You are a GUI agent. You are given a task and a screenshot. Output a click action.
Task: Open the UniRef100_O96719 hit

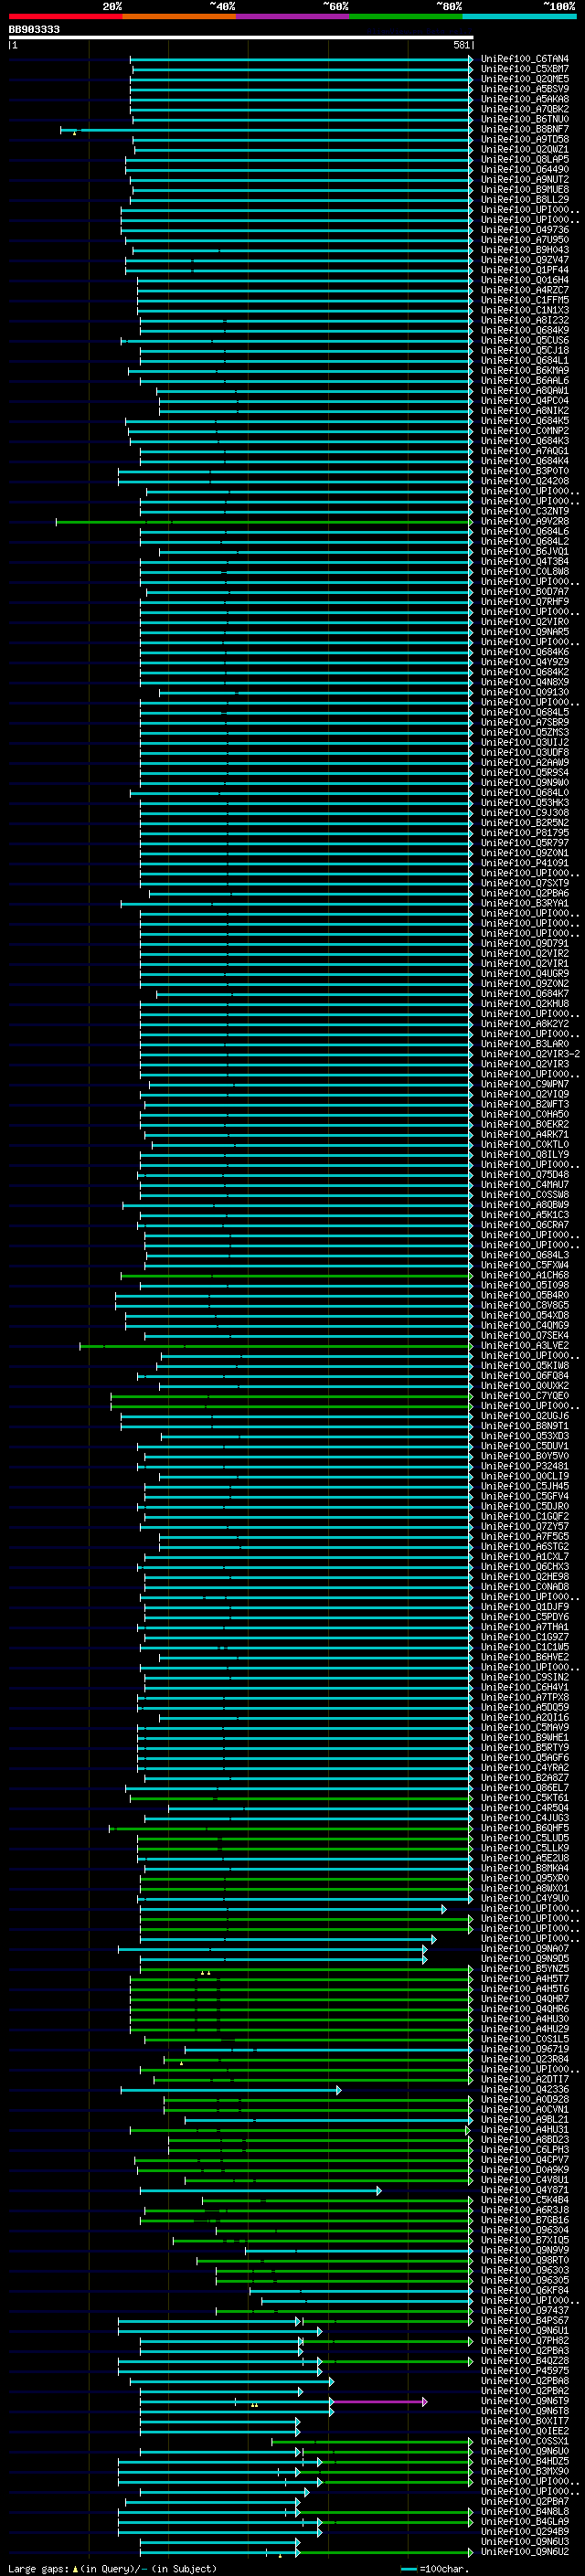[x=525, y=2048]
